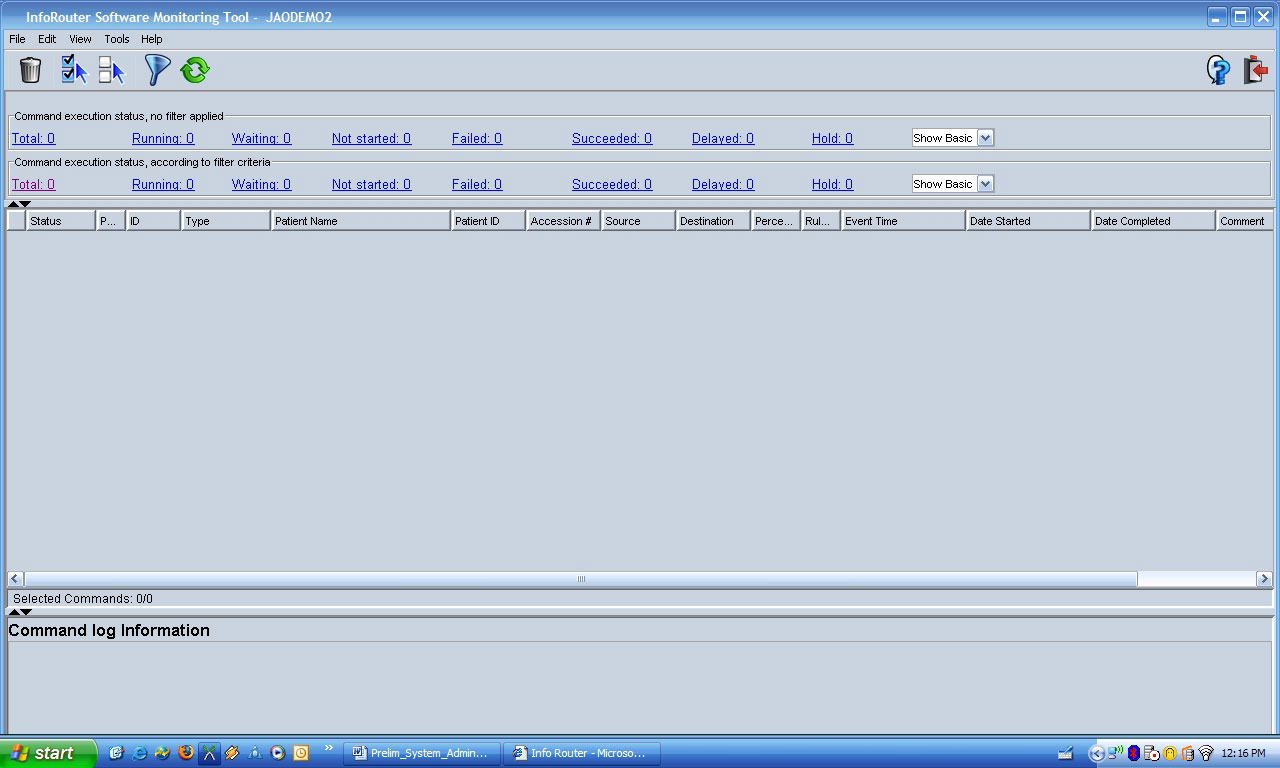Click unfiltered Delayed: 0 link
Image resolution: width=1280 pixels, height=768 pixels.
[x=723, y=138]
